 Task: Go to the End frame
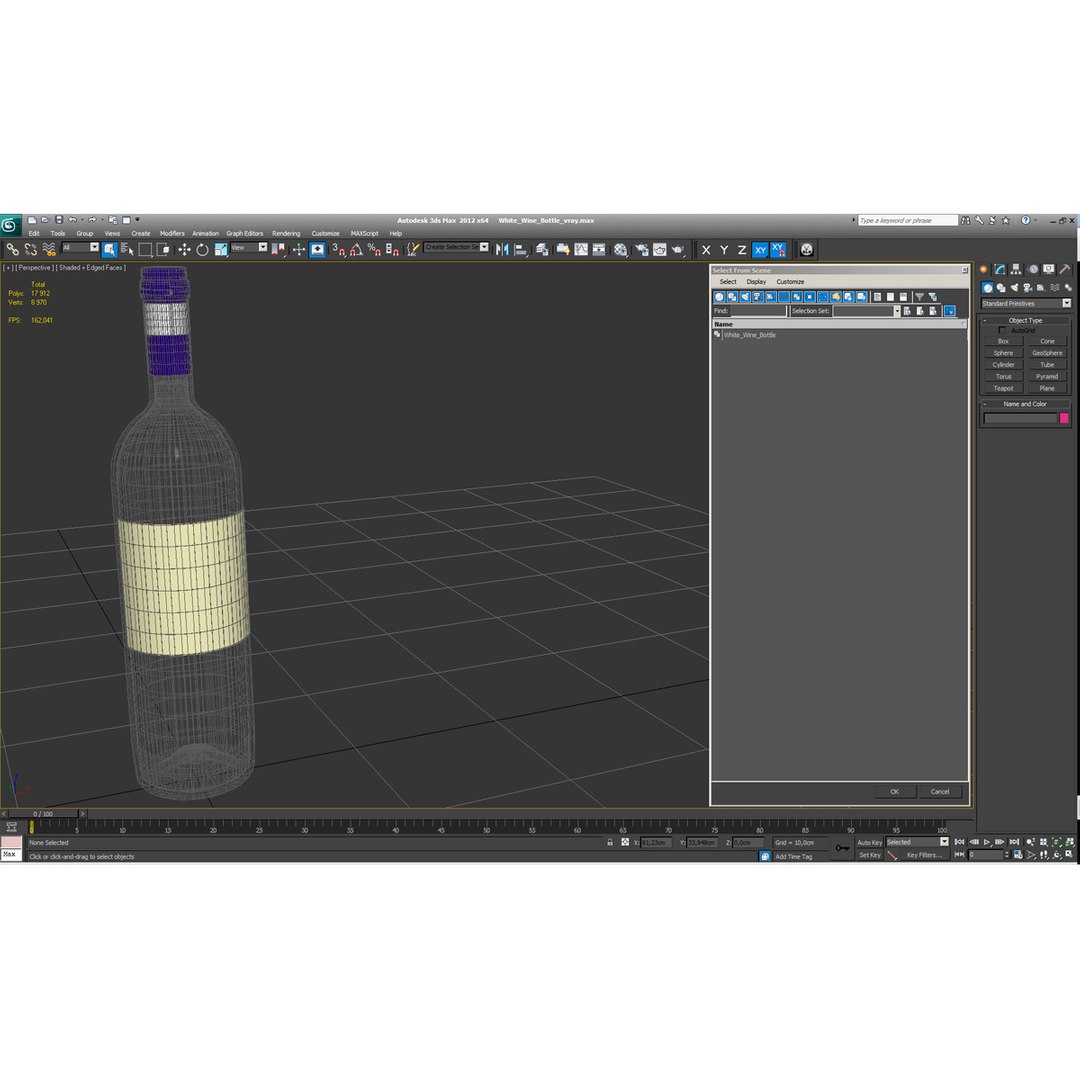[1014, 842]
